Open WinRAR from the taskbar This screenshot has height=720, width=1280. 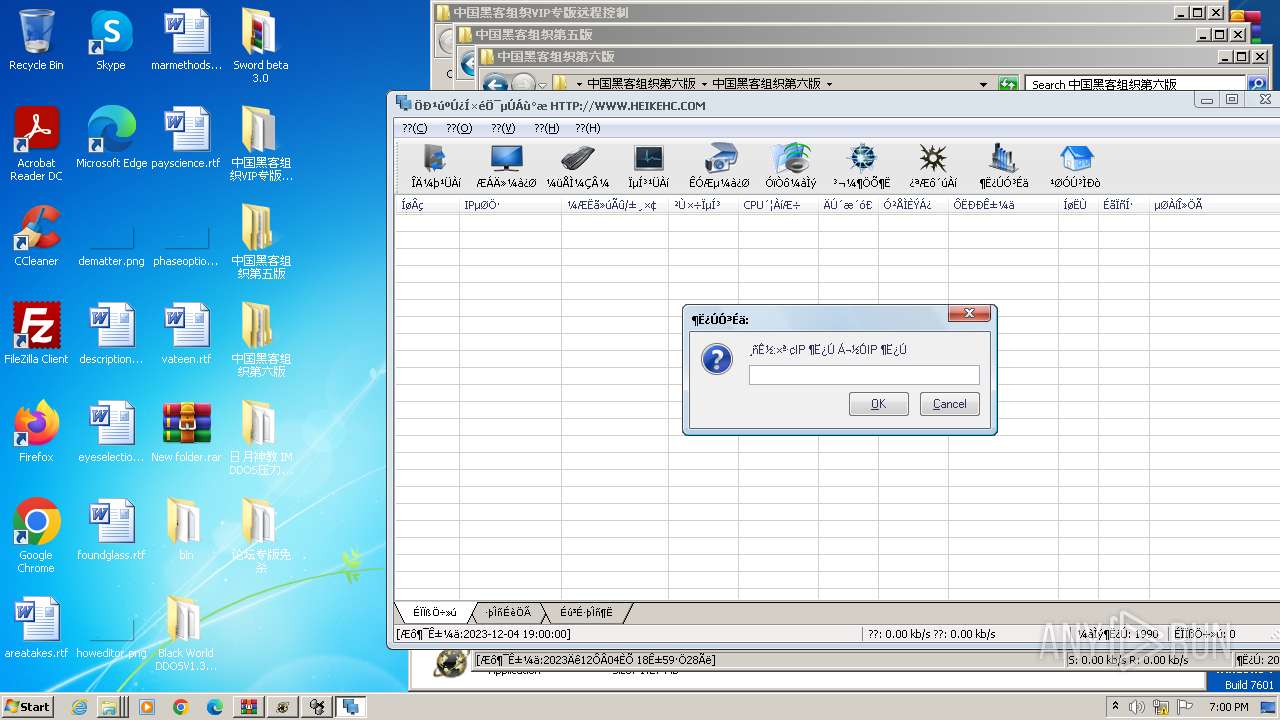[249, 707]
